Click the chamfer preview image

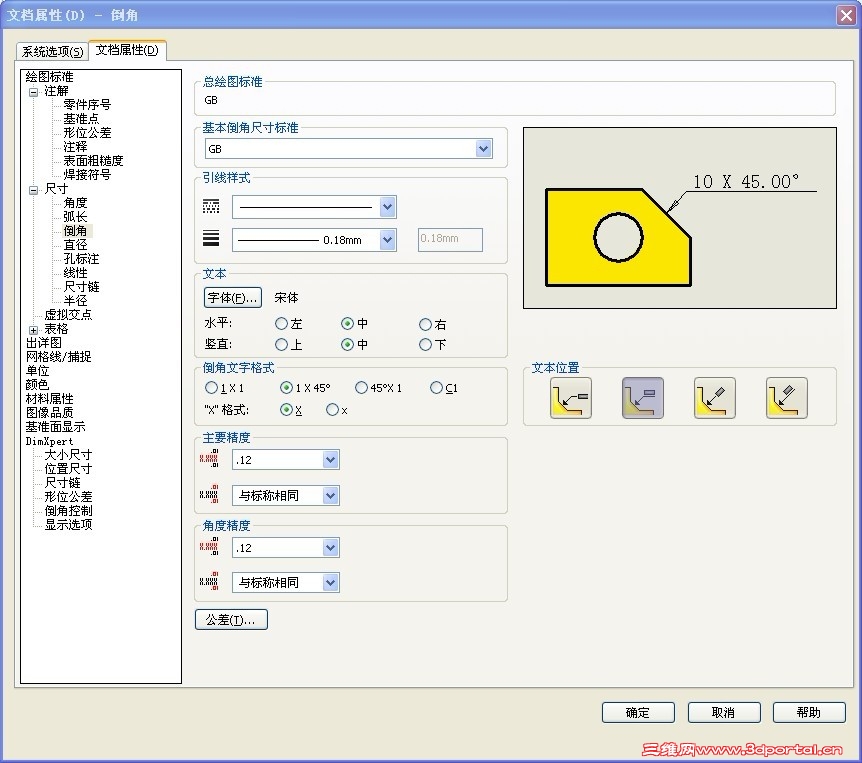click(x=679, y=218)
